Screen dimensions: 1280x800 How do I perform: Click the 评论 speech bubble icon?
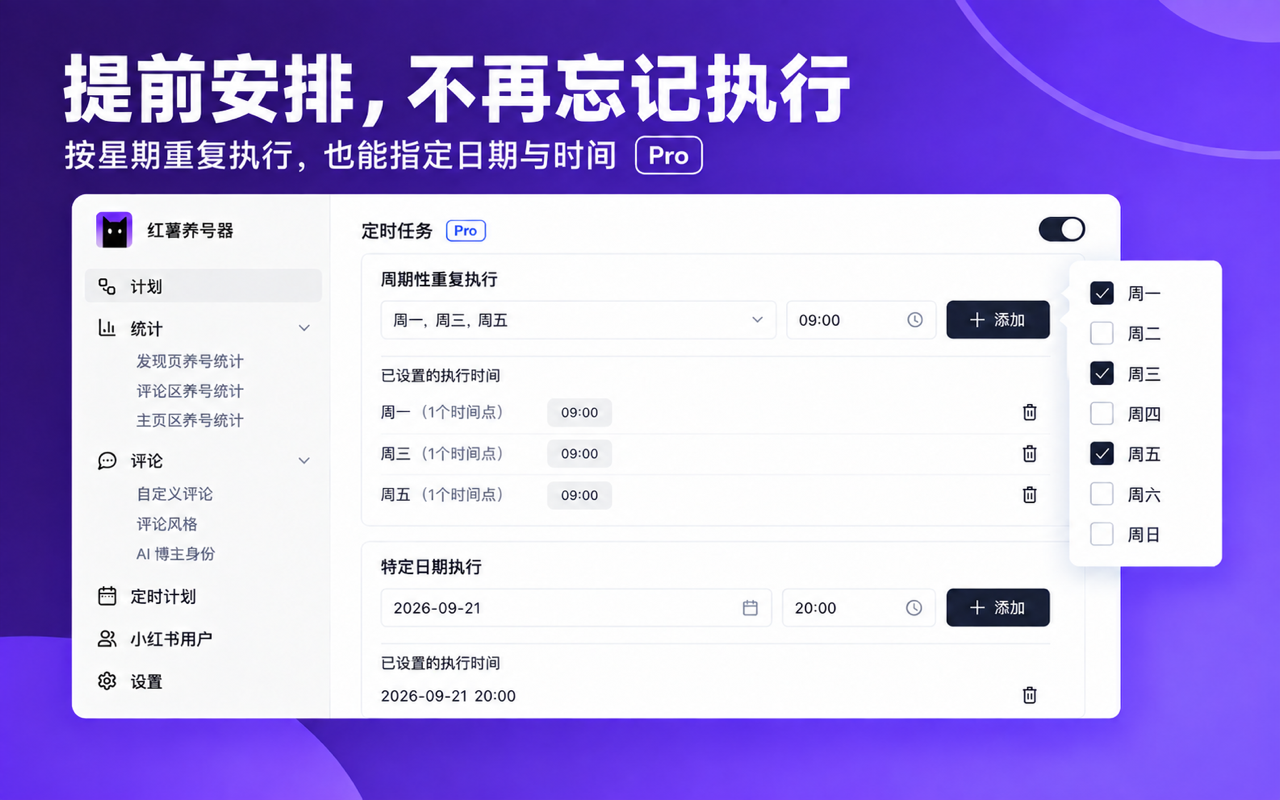pos(107,461)
